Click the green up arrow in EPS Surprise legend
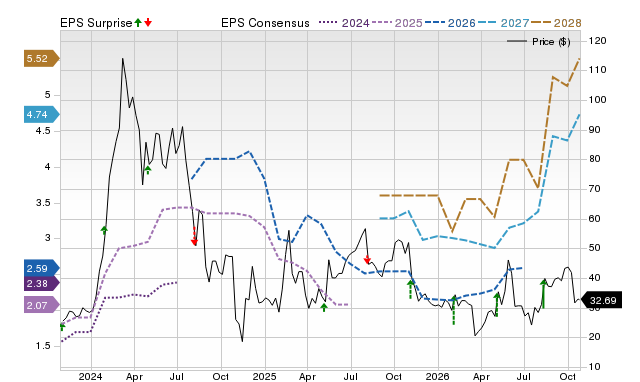Viewport: 640px width, 382px height. [138, 22]
